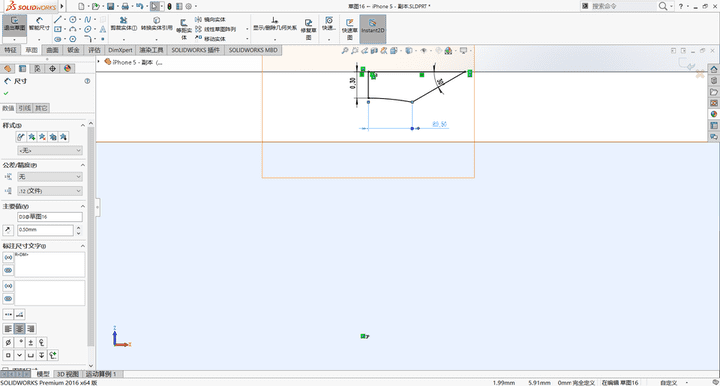Select the Line sketch tool
720x386 pixels.
(57, 19)
